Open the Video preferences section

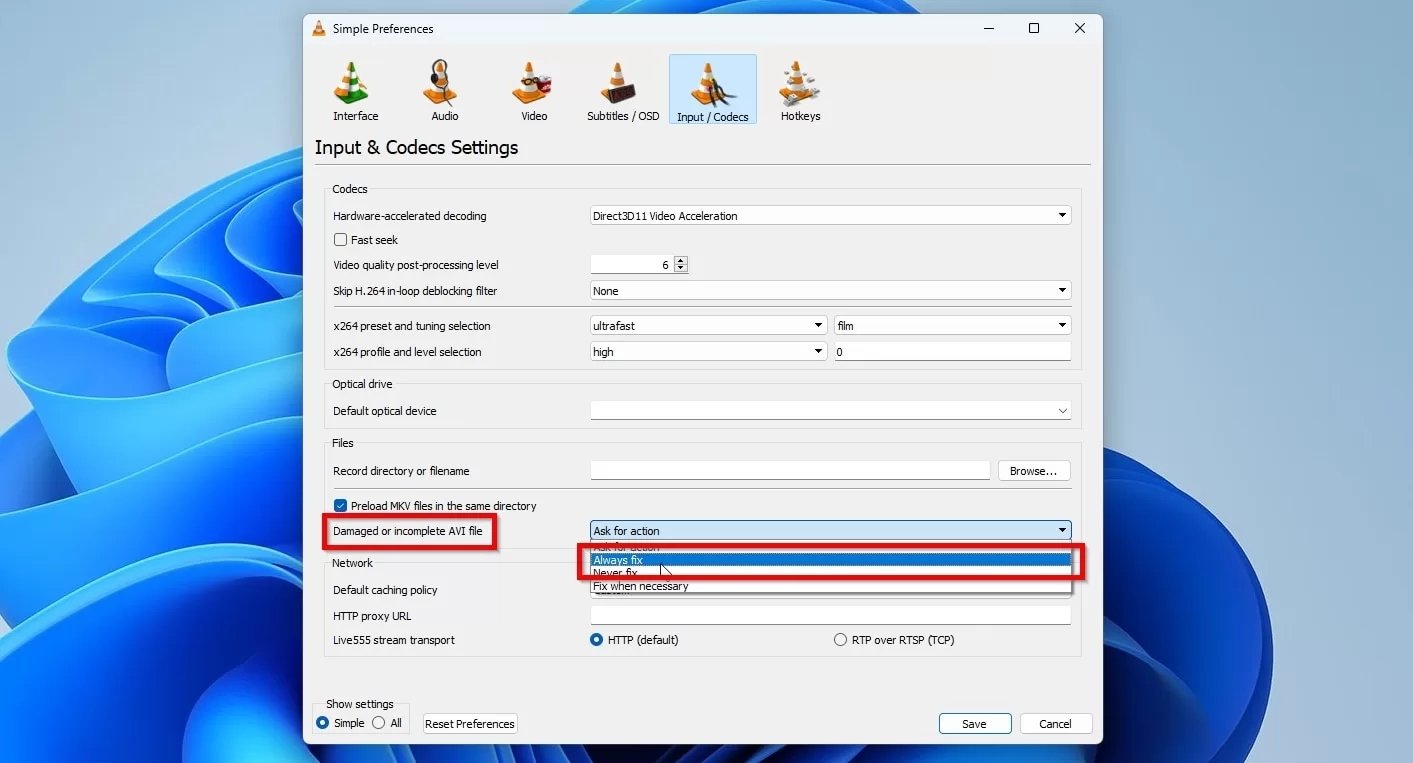[x=532, y=89]
